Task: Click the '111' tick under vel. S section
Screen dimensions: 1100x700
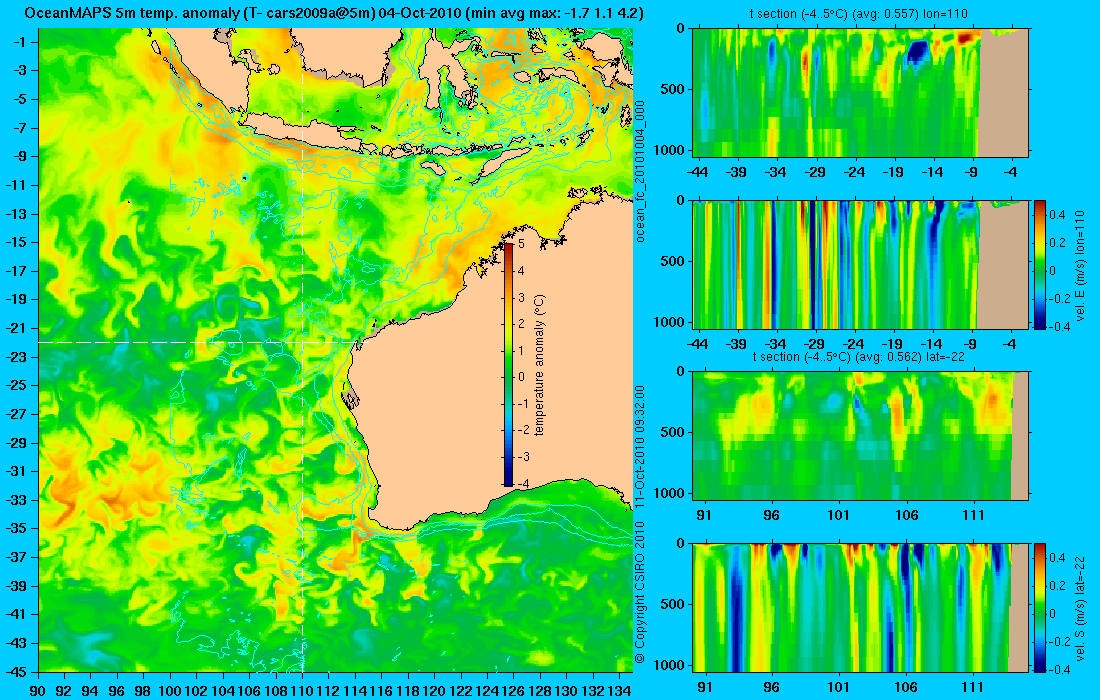Action: tap(973, 687)
